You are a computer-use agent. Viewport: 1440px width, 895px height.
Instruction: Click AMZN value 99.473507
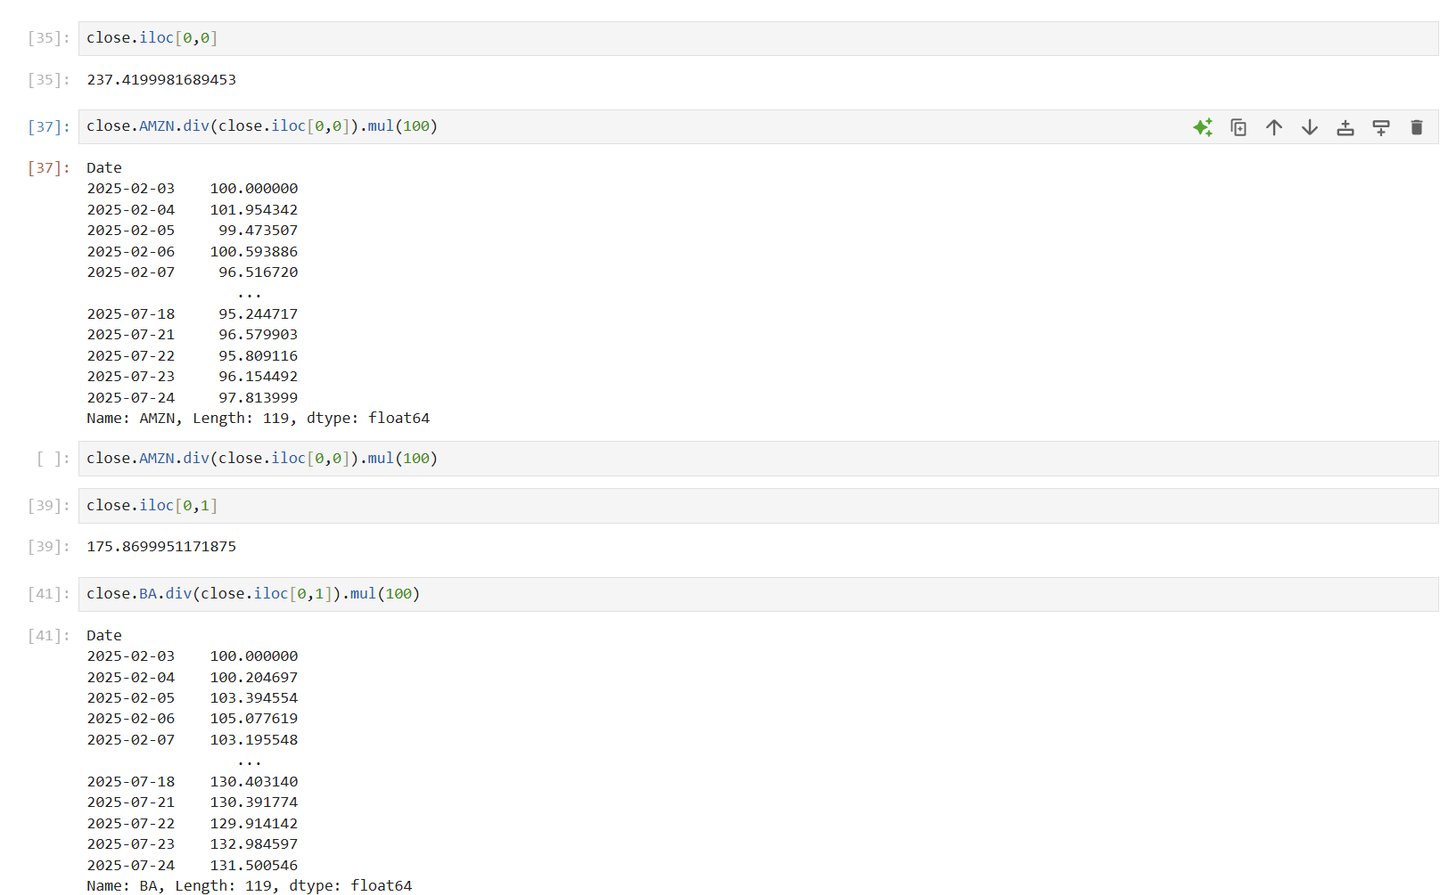(258, 231)
